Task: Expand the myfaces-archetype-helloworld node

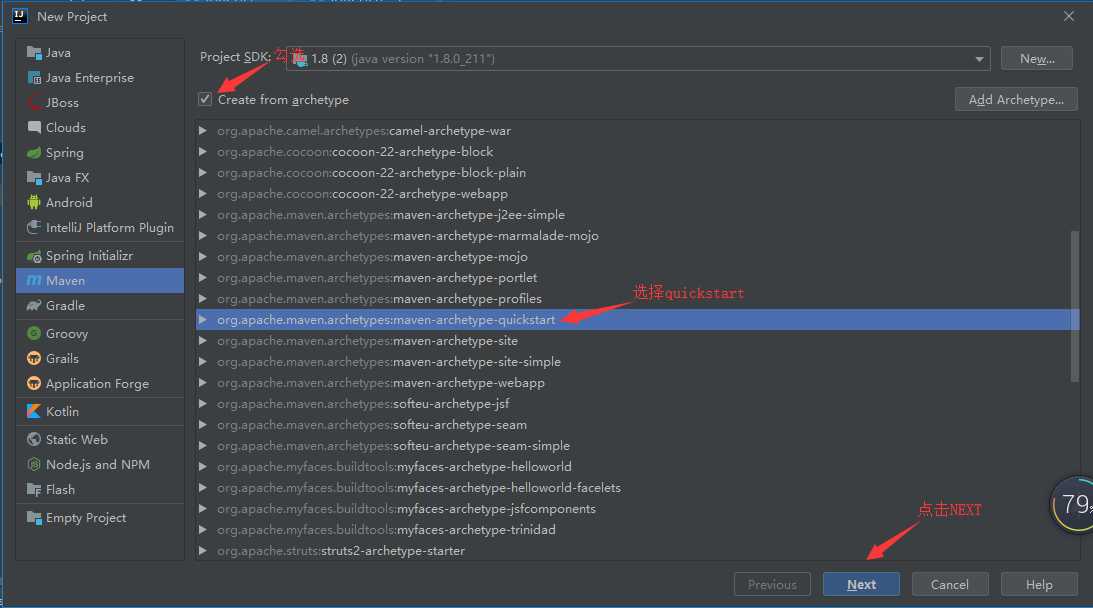Action: pyautogui.click(x=202, y=466)
